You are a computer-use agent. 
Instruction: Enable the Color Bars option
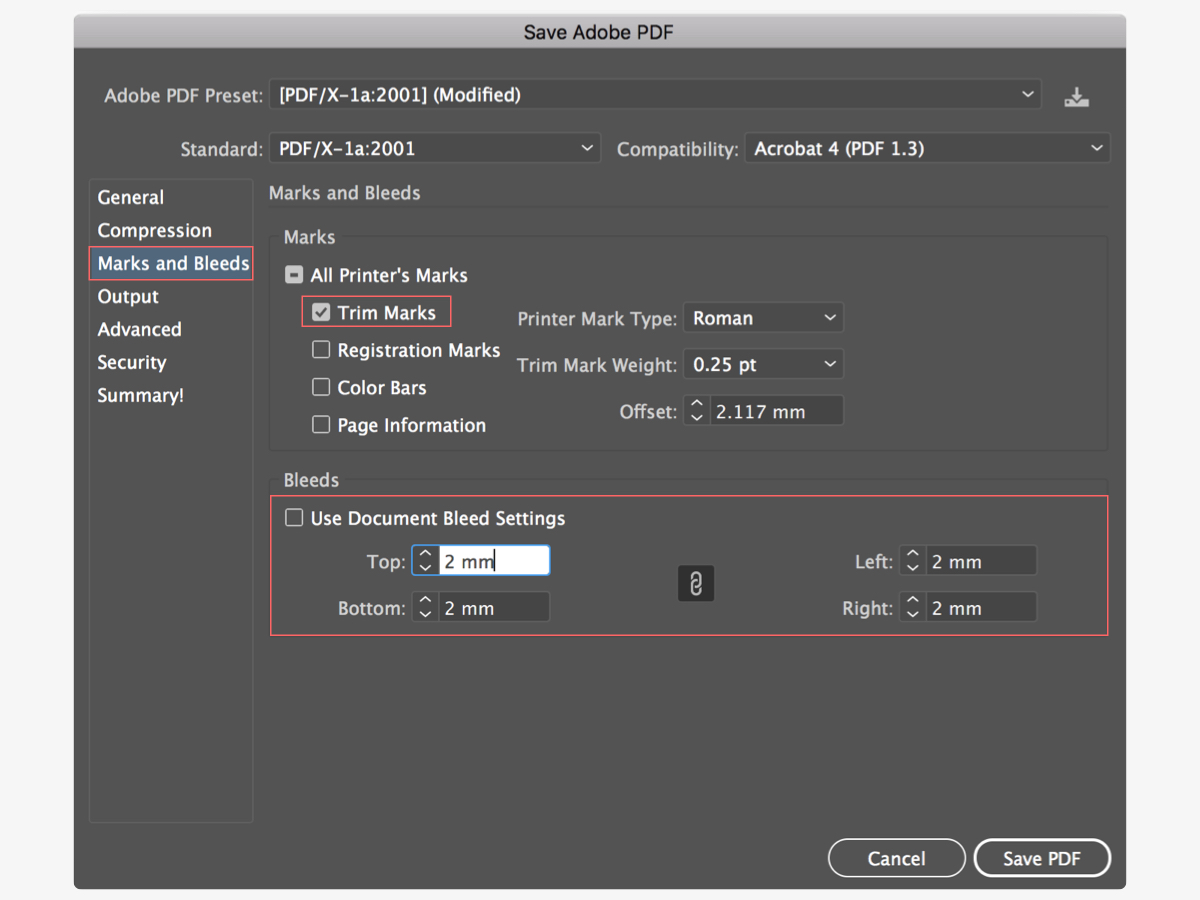point(321,387)
